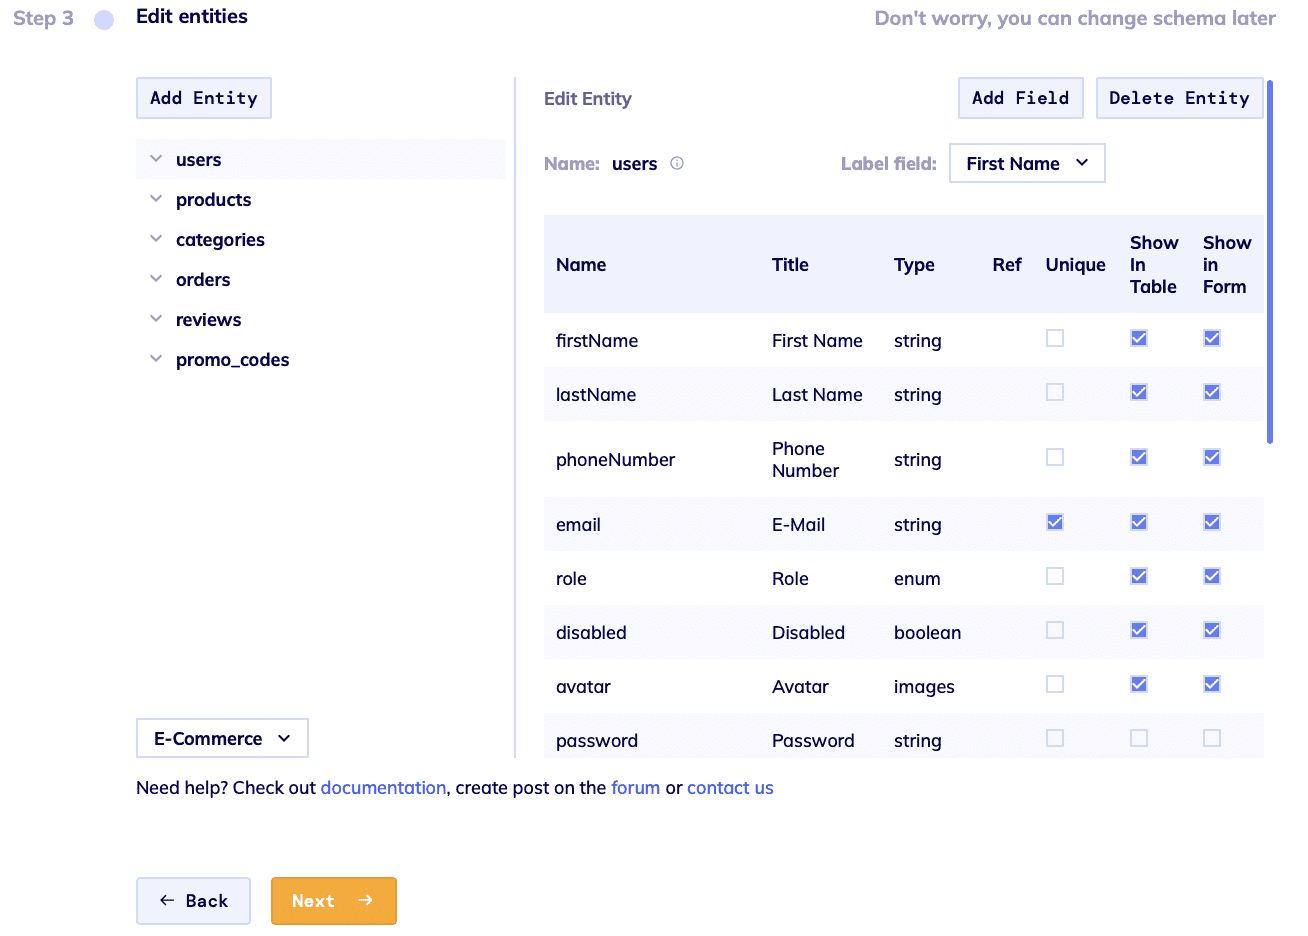The width and height of the screenshot is (1308, 936).
Task: Select the orders entity
Action: pyautogui.click(x=203, y=280)
